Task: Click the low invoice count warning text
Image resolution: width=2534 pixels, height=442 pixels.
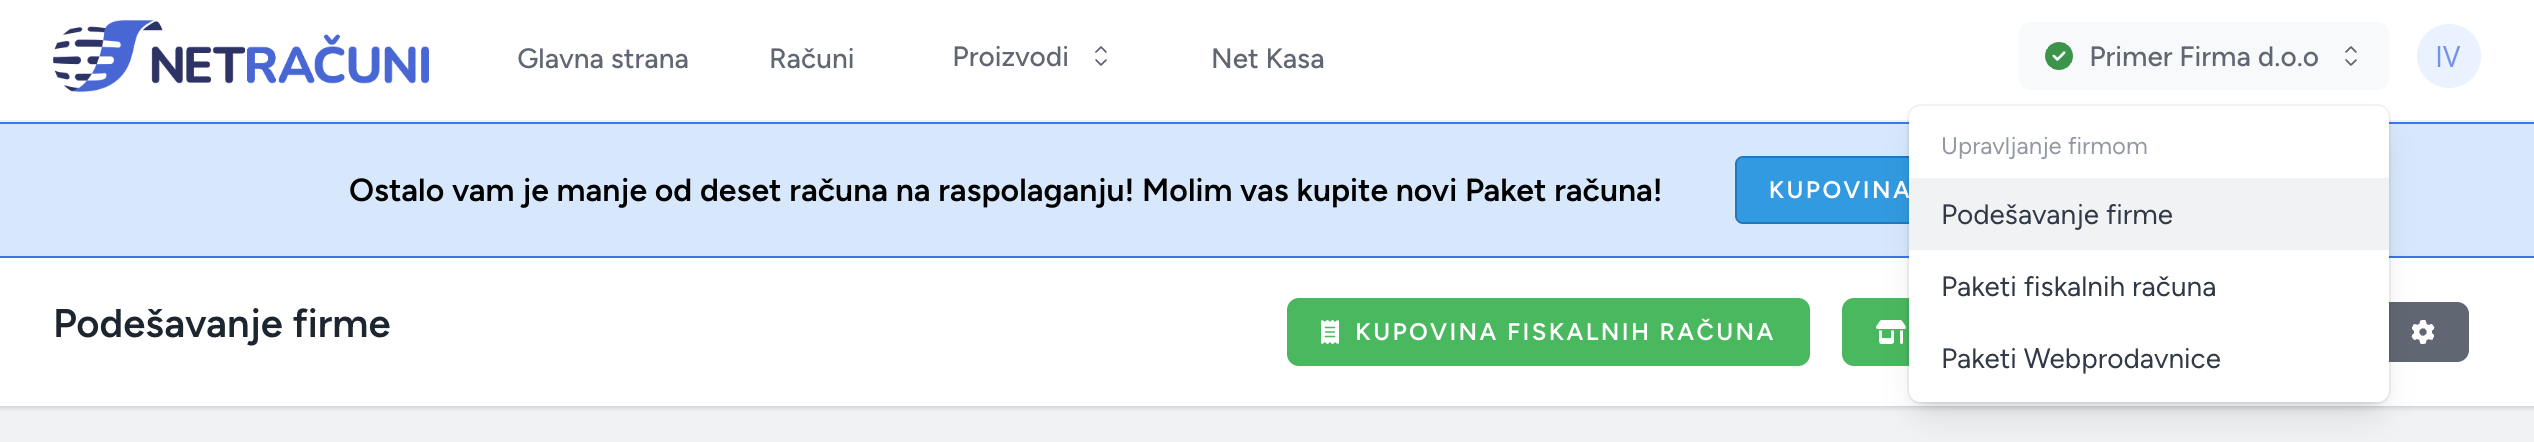Action: [1005, 190]
